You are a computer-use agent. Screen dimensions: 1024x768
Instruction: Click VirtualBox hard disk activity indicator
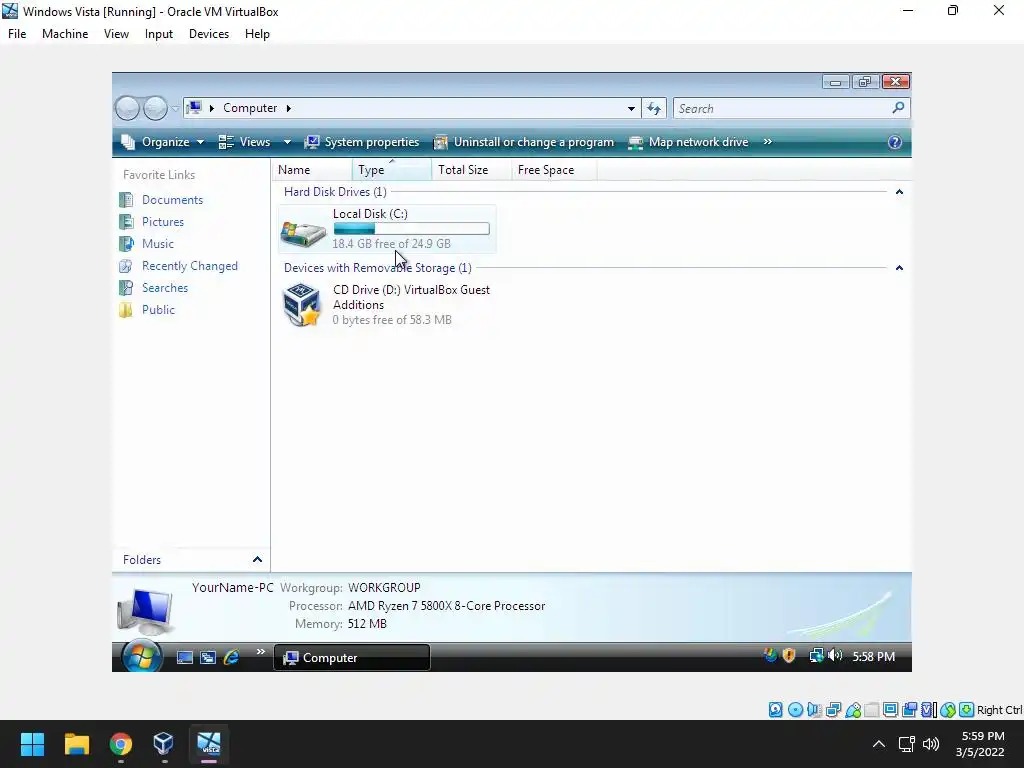776,710
